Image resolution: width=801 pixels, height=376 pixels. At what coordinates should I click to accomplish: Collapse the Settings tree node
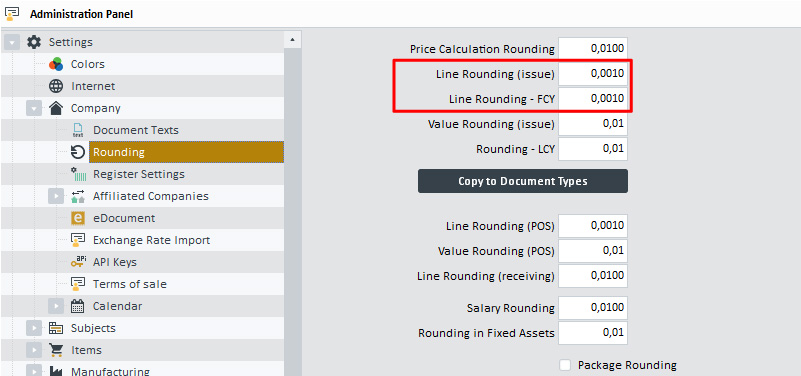click(x=12, y=42)
